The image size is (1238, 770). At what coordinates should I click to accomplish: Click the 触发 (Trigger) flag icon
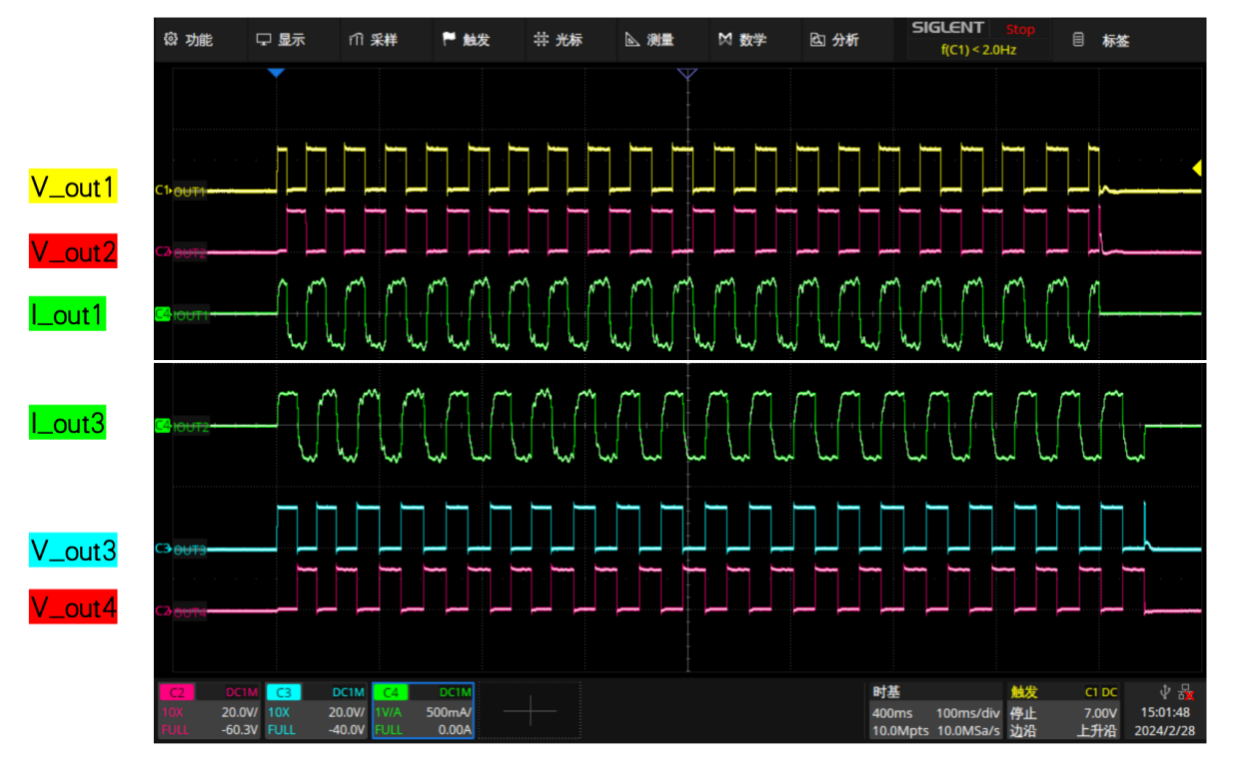coord(450,40)
